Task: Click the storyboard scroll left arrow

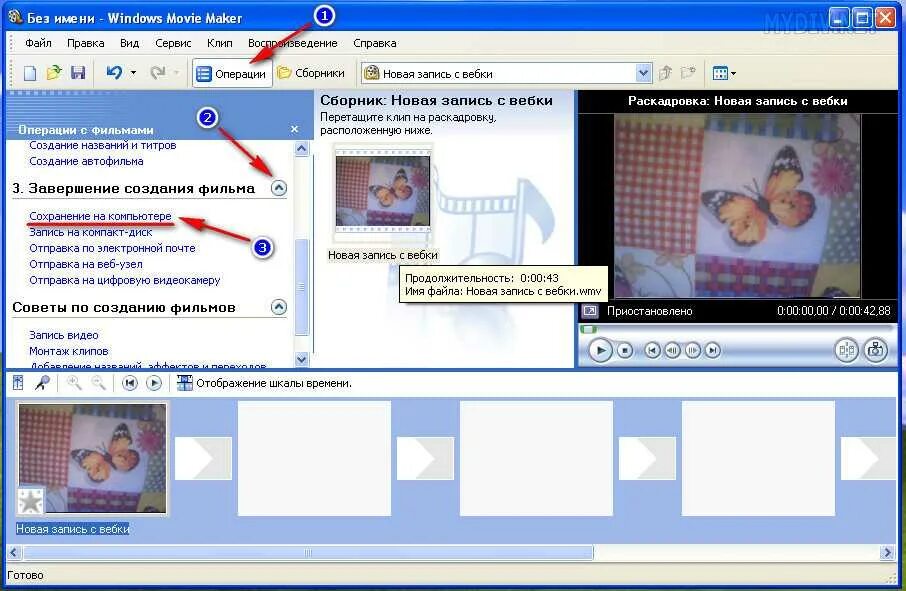Action: pyautogui.click(x=14, y=553)
